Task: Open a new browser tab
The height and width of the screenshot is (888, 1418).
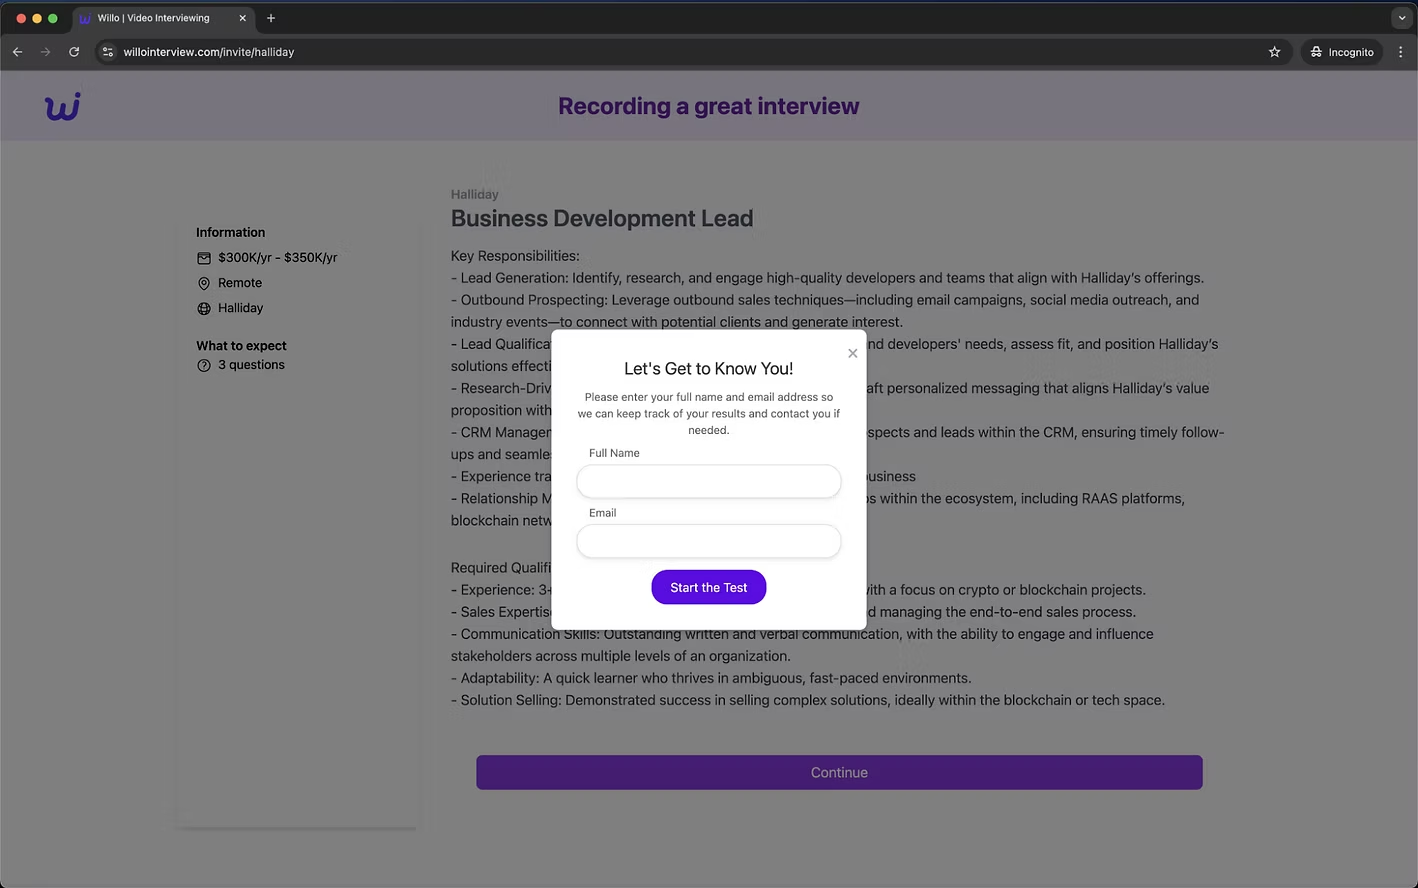Action: pyautogui.click(x=271, y=18)
